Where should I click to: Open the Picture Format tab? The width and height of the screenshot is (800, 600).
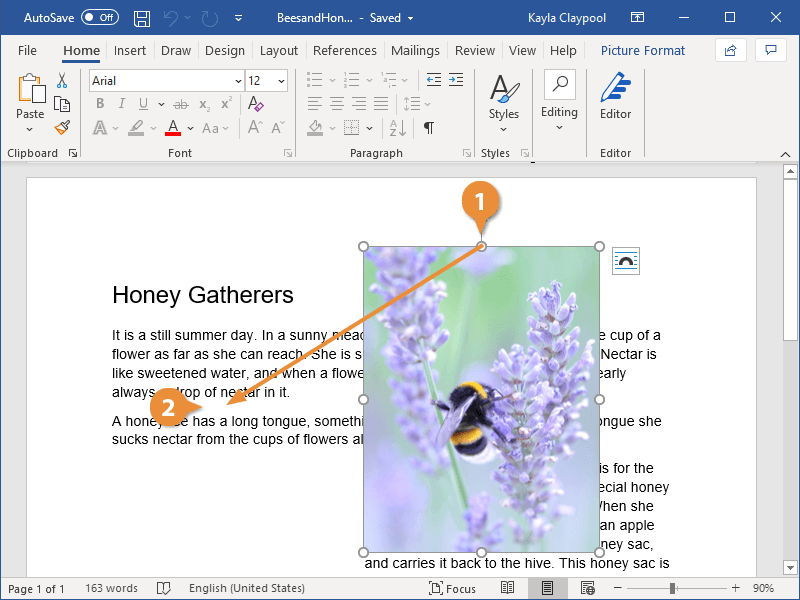tap(643, 50)
